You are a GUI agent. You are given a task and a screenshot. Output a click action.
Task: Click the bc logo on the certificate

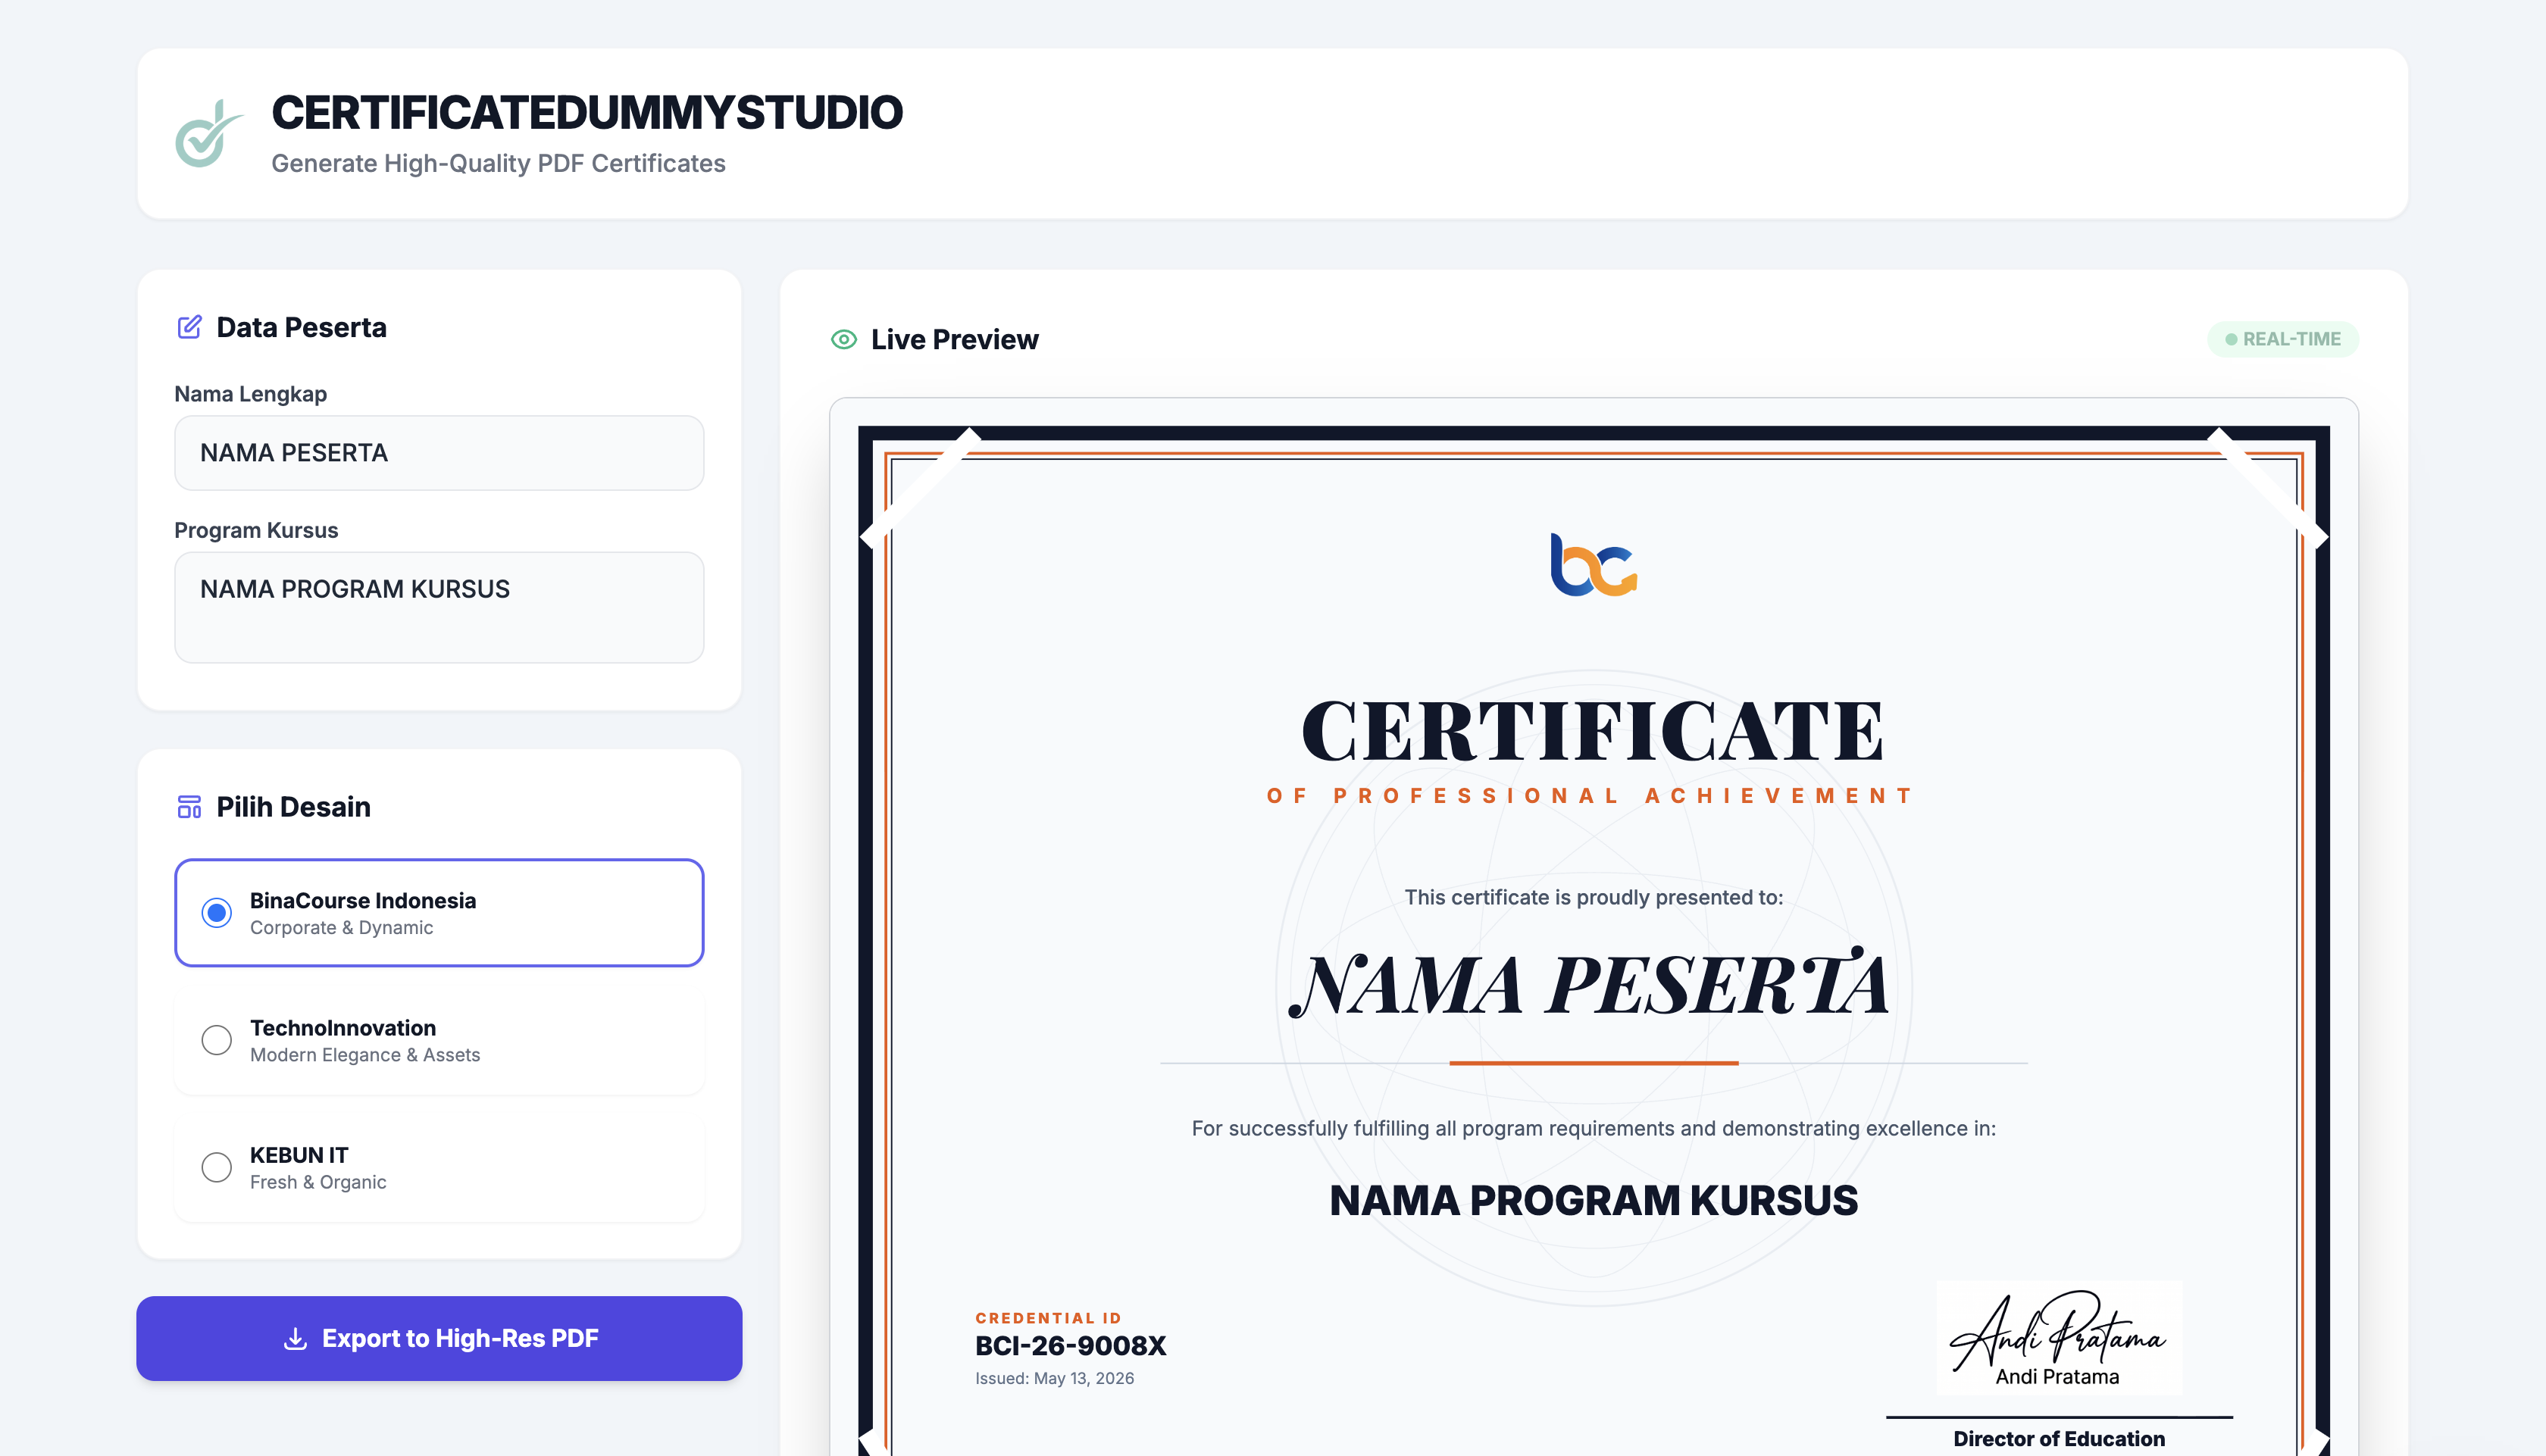coord(1593,565)
